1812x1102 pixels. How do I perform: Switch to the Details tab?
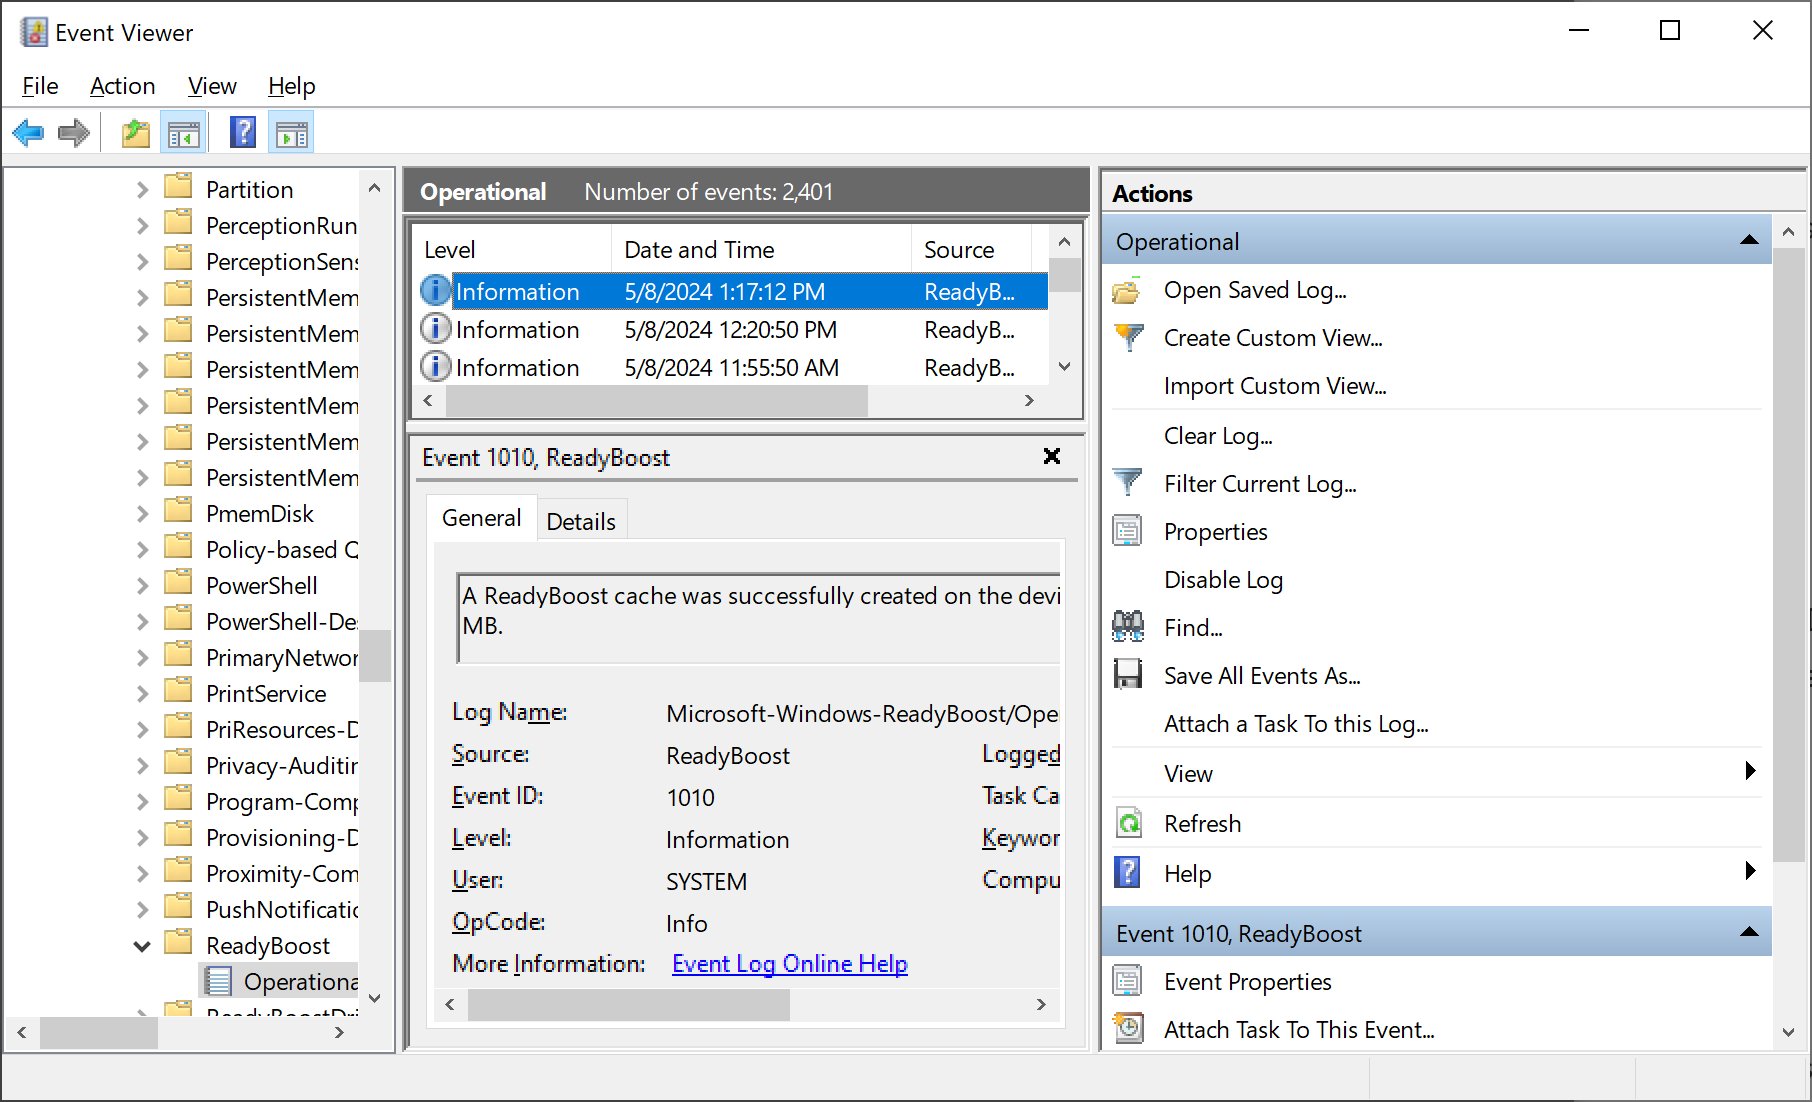tap(581, 521)
